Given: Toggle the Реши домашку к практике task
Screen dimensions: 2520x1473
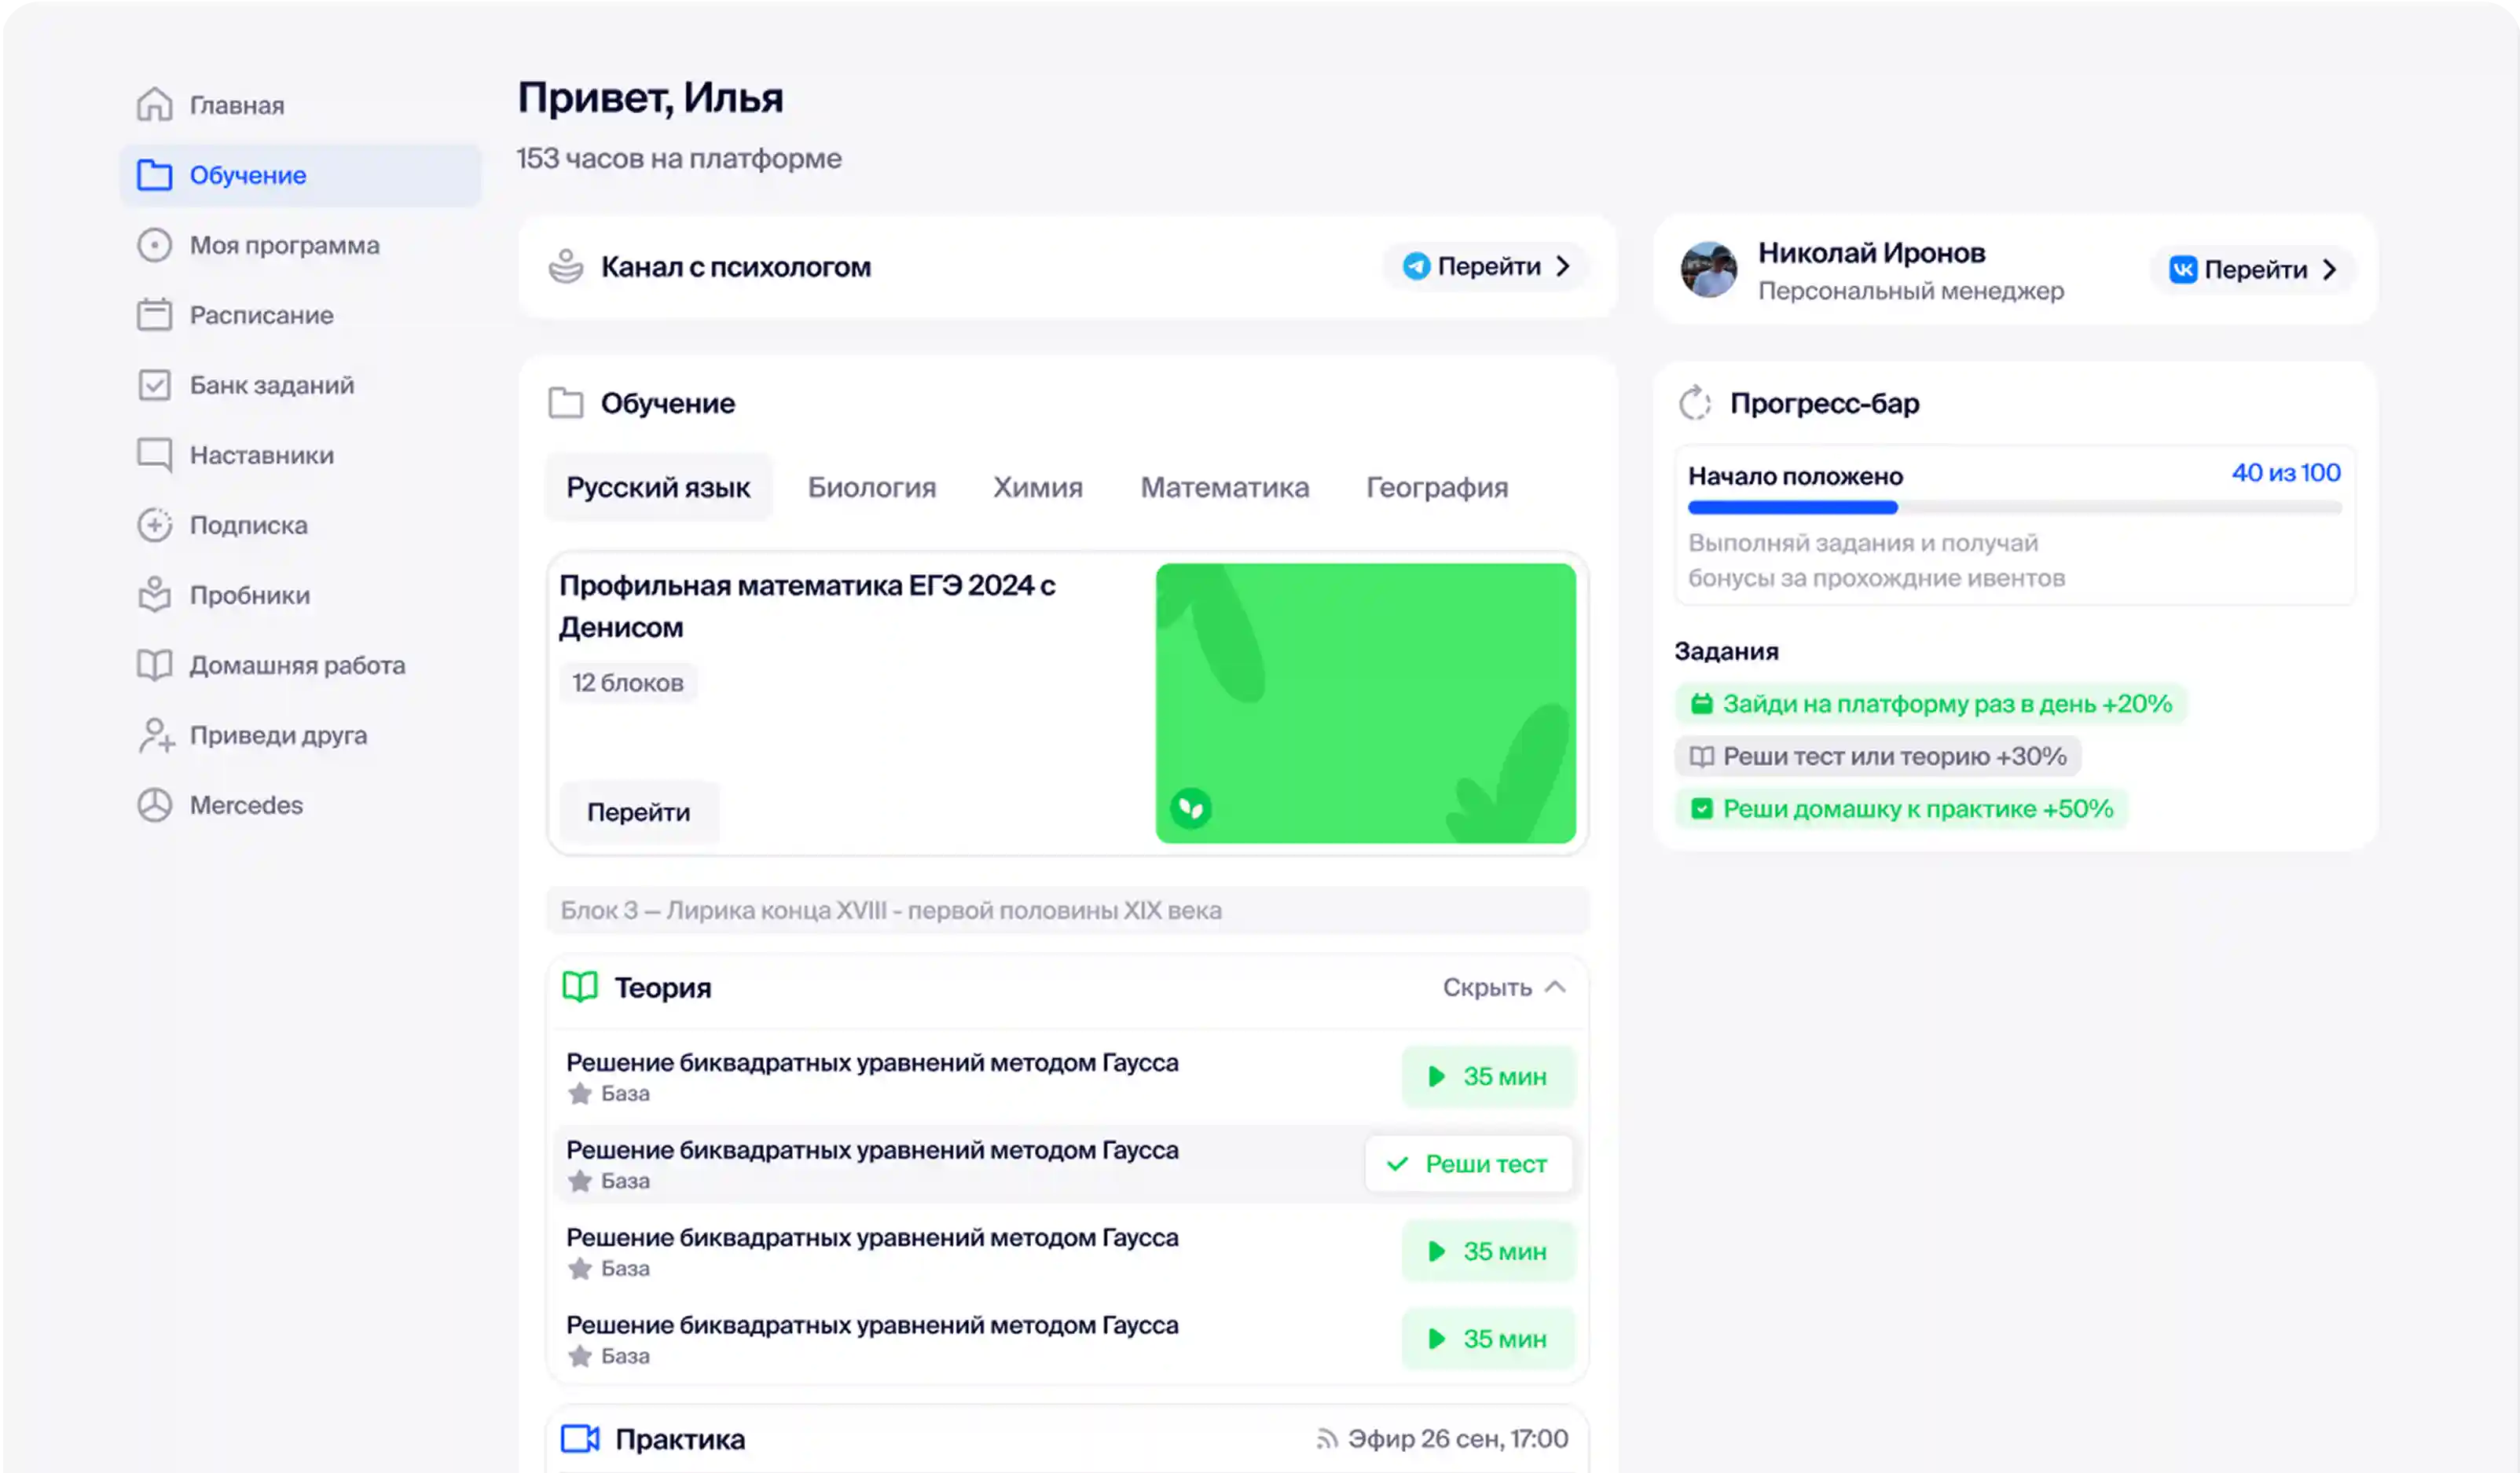Looking at the screenshot, I should tap(1901, 808).
